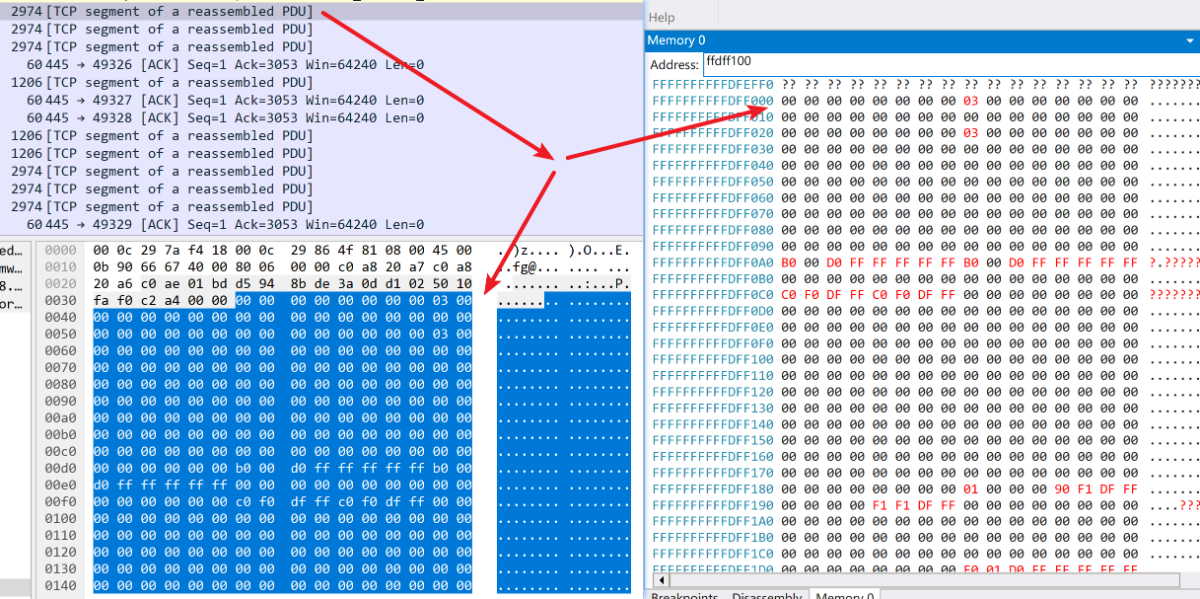Click memory address FFFFFFFFFFDFF090 row
The height and width of the screenshot is (599, 1200).
[925, 246]
